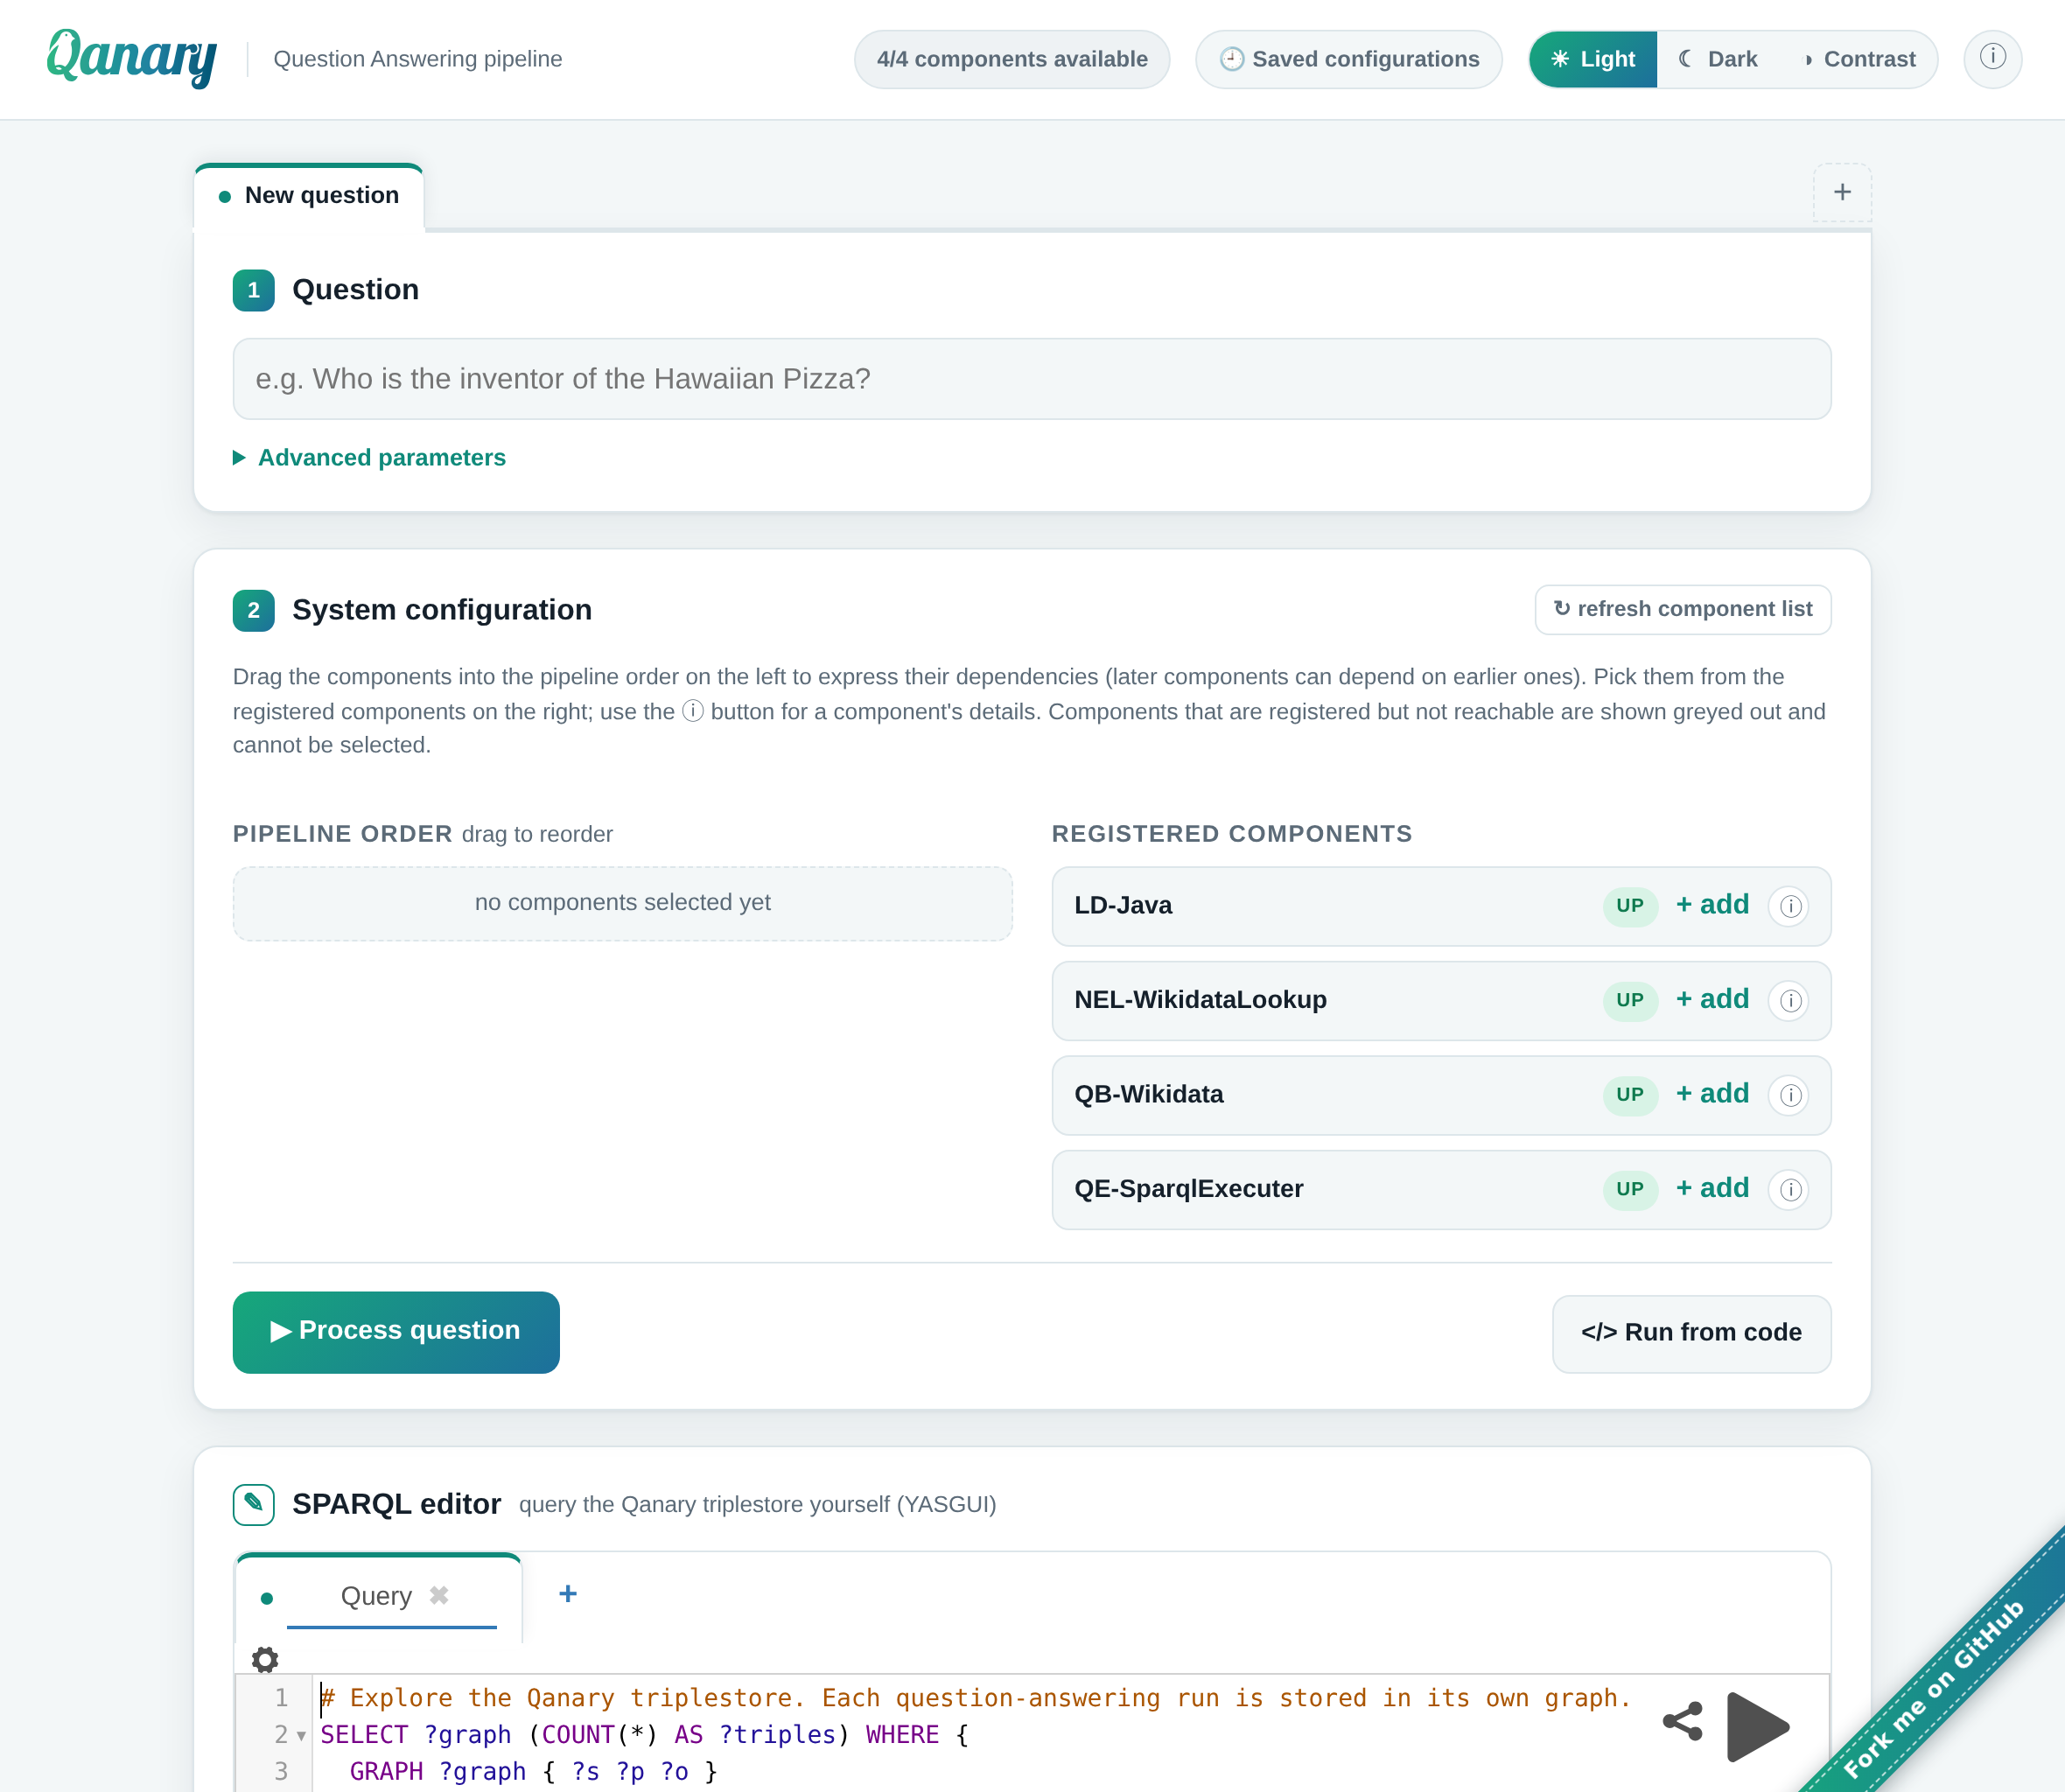Click the Qanary logo

(x=131, y=58)
